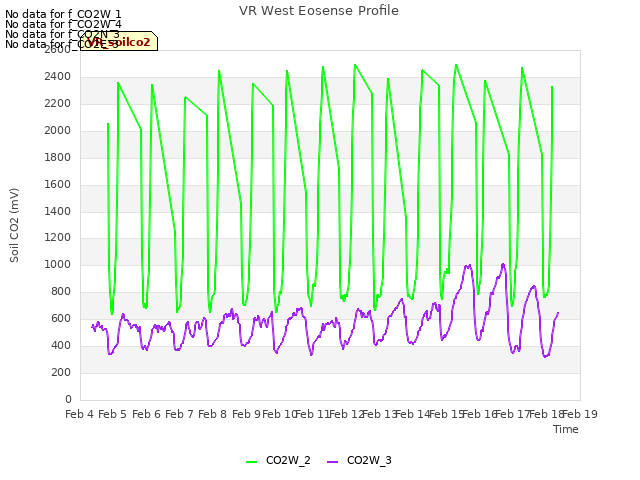Click the Soil CO2 (mV) axis label

(x=14, y=225)
